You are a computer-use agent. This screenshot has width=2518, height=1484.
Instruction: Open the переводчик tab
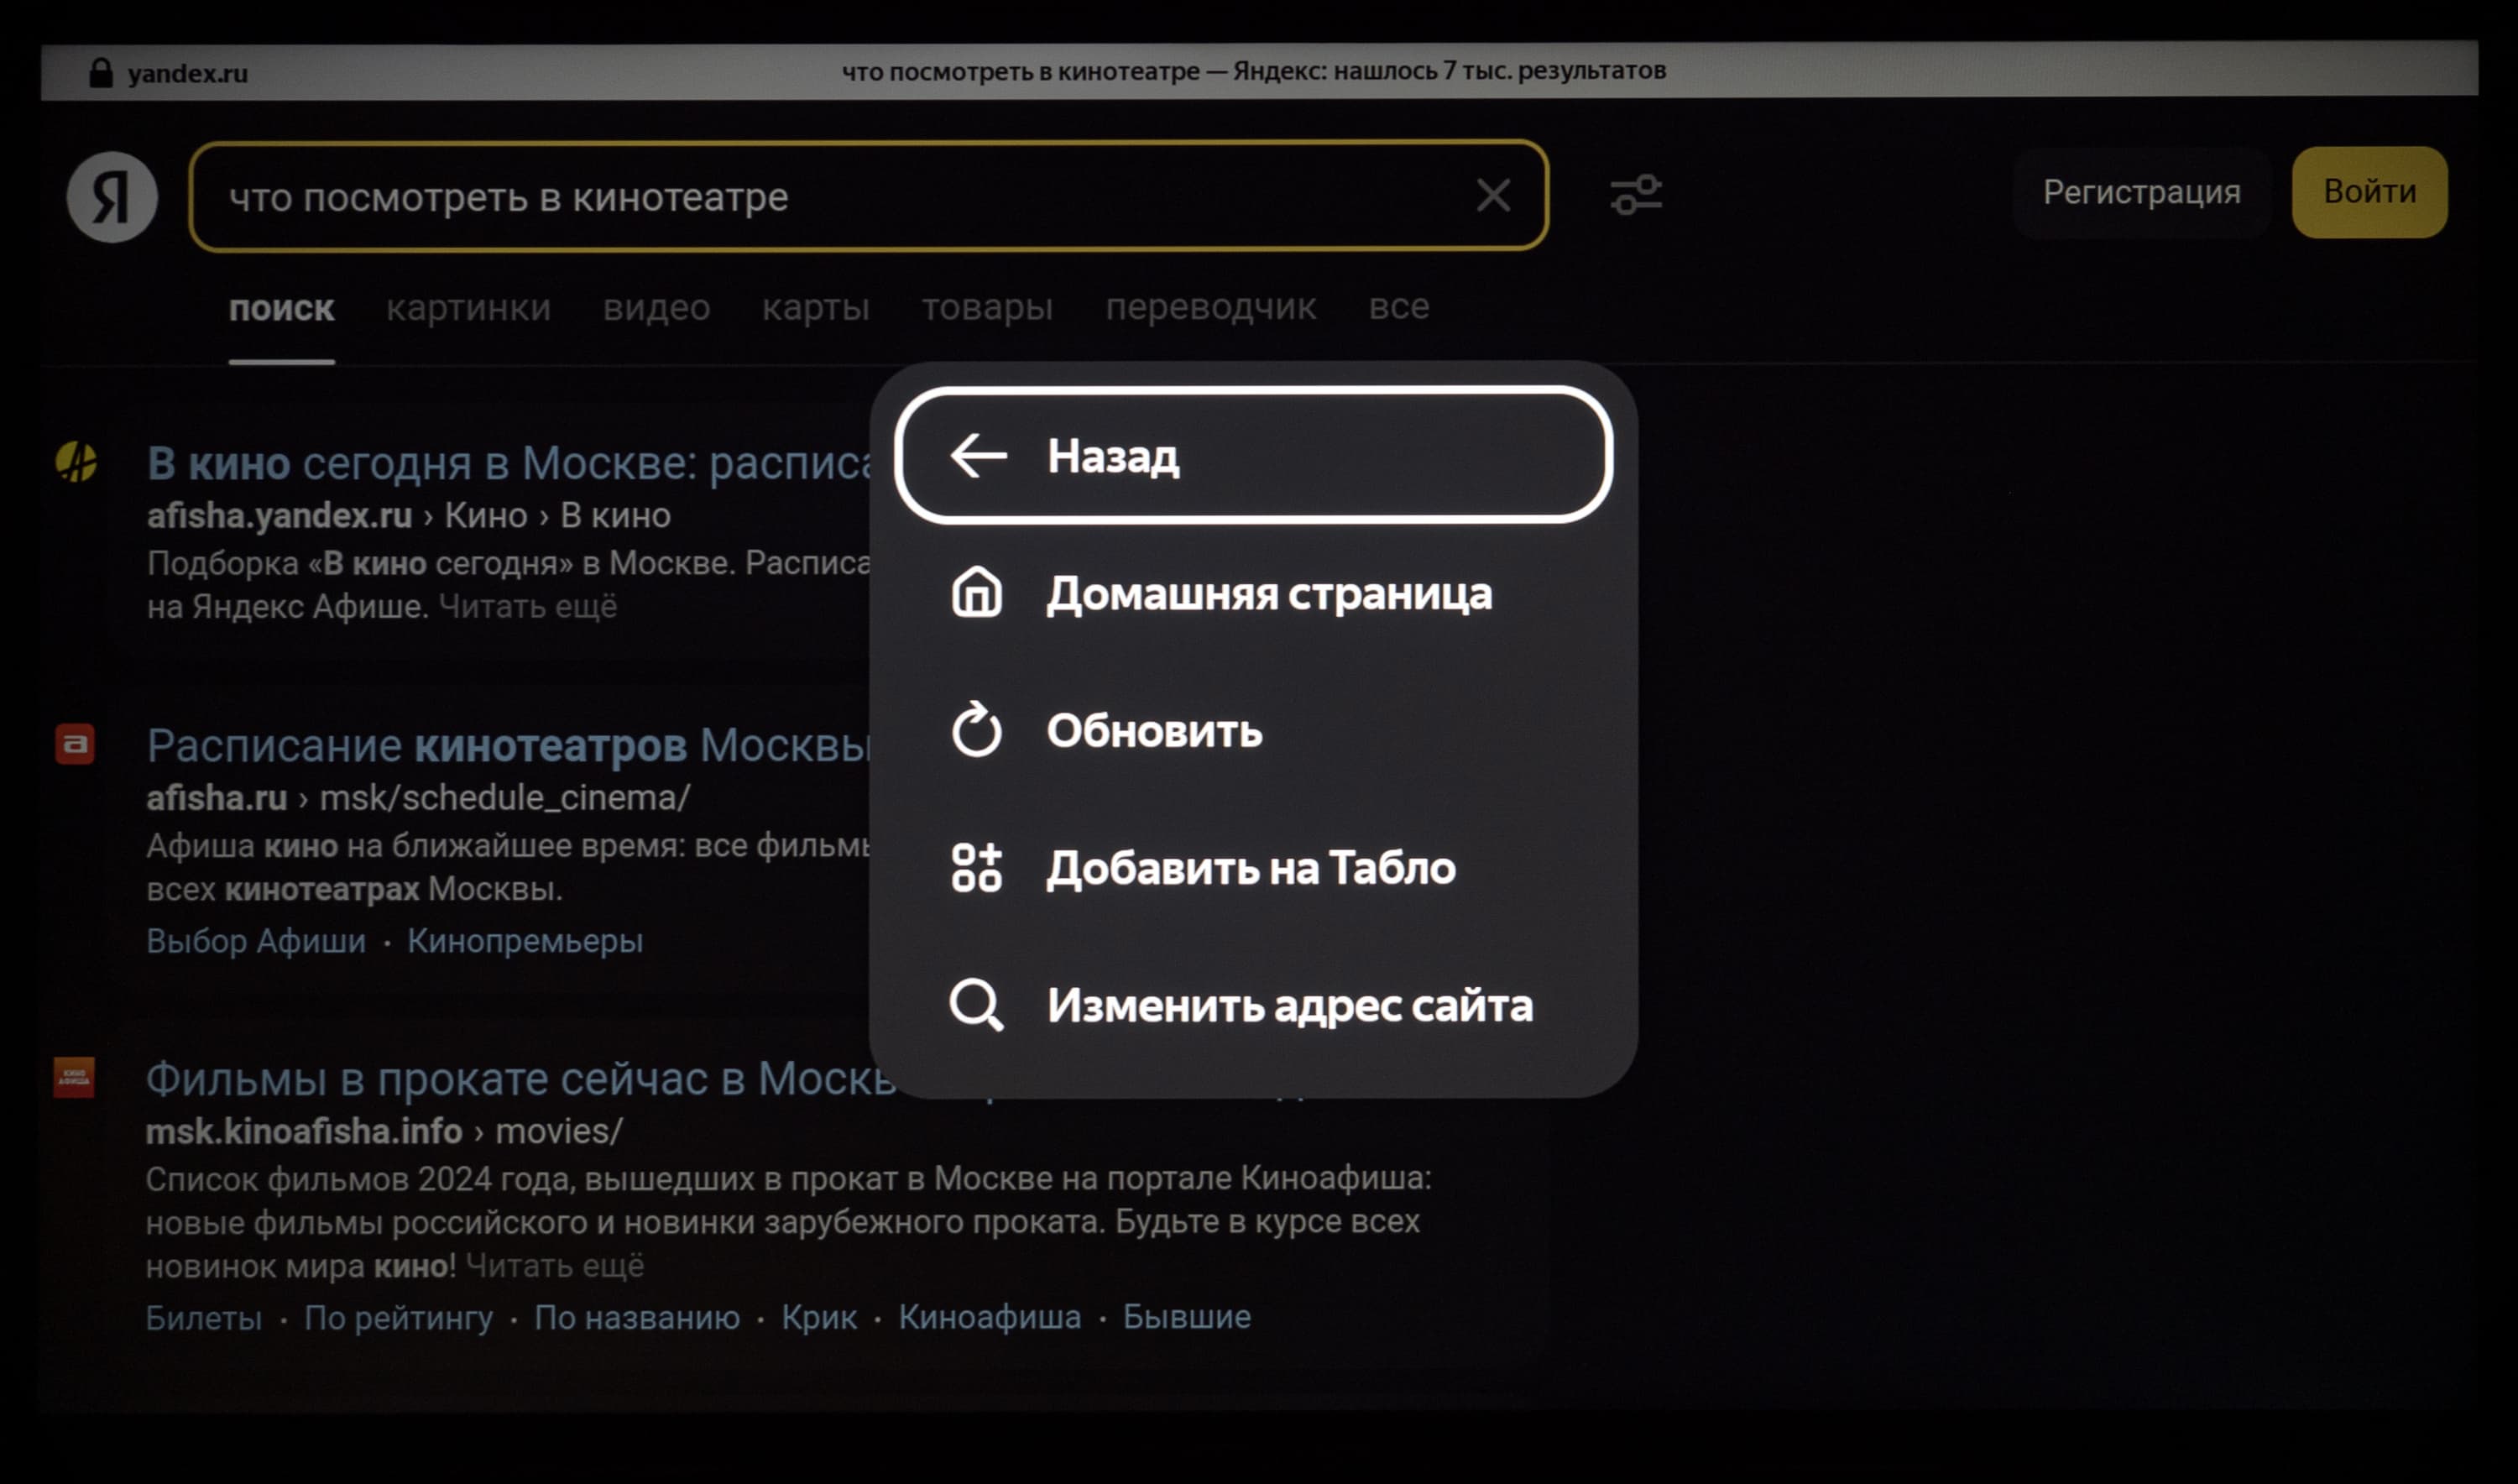tap(1210, 307)
